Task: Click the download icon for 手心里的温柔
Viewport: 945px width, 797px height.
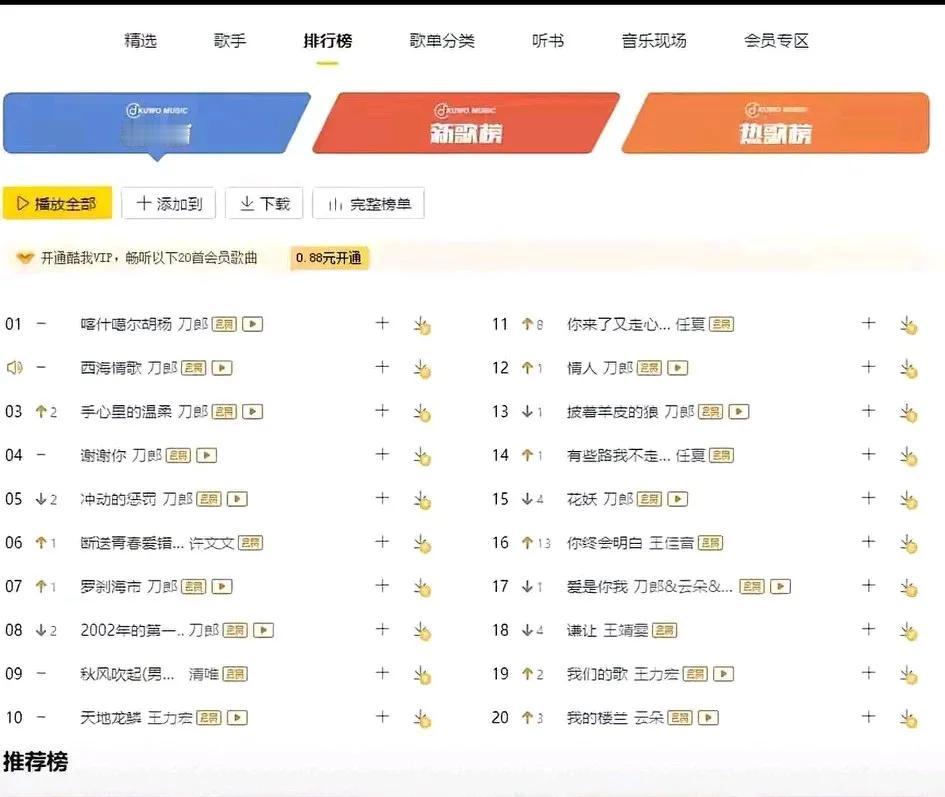Action: pyautogui.click(x=422, y=412)
